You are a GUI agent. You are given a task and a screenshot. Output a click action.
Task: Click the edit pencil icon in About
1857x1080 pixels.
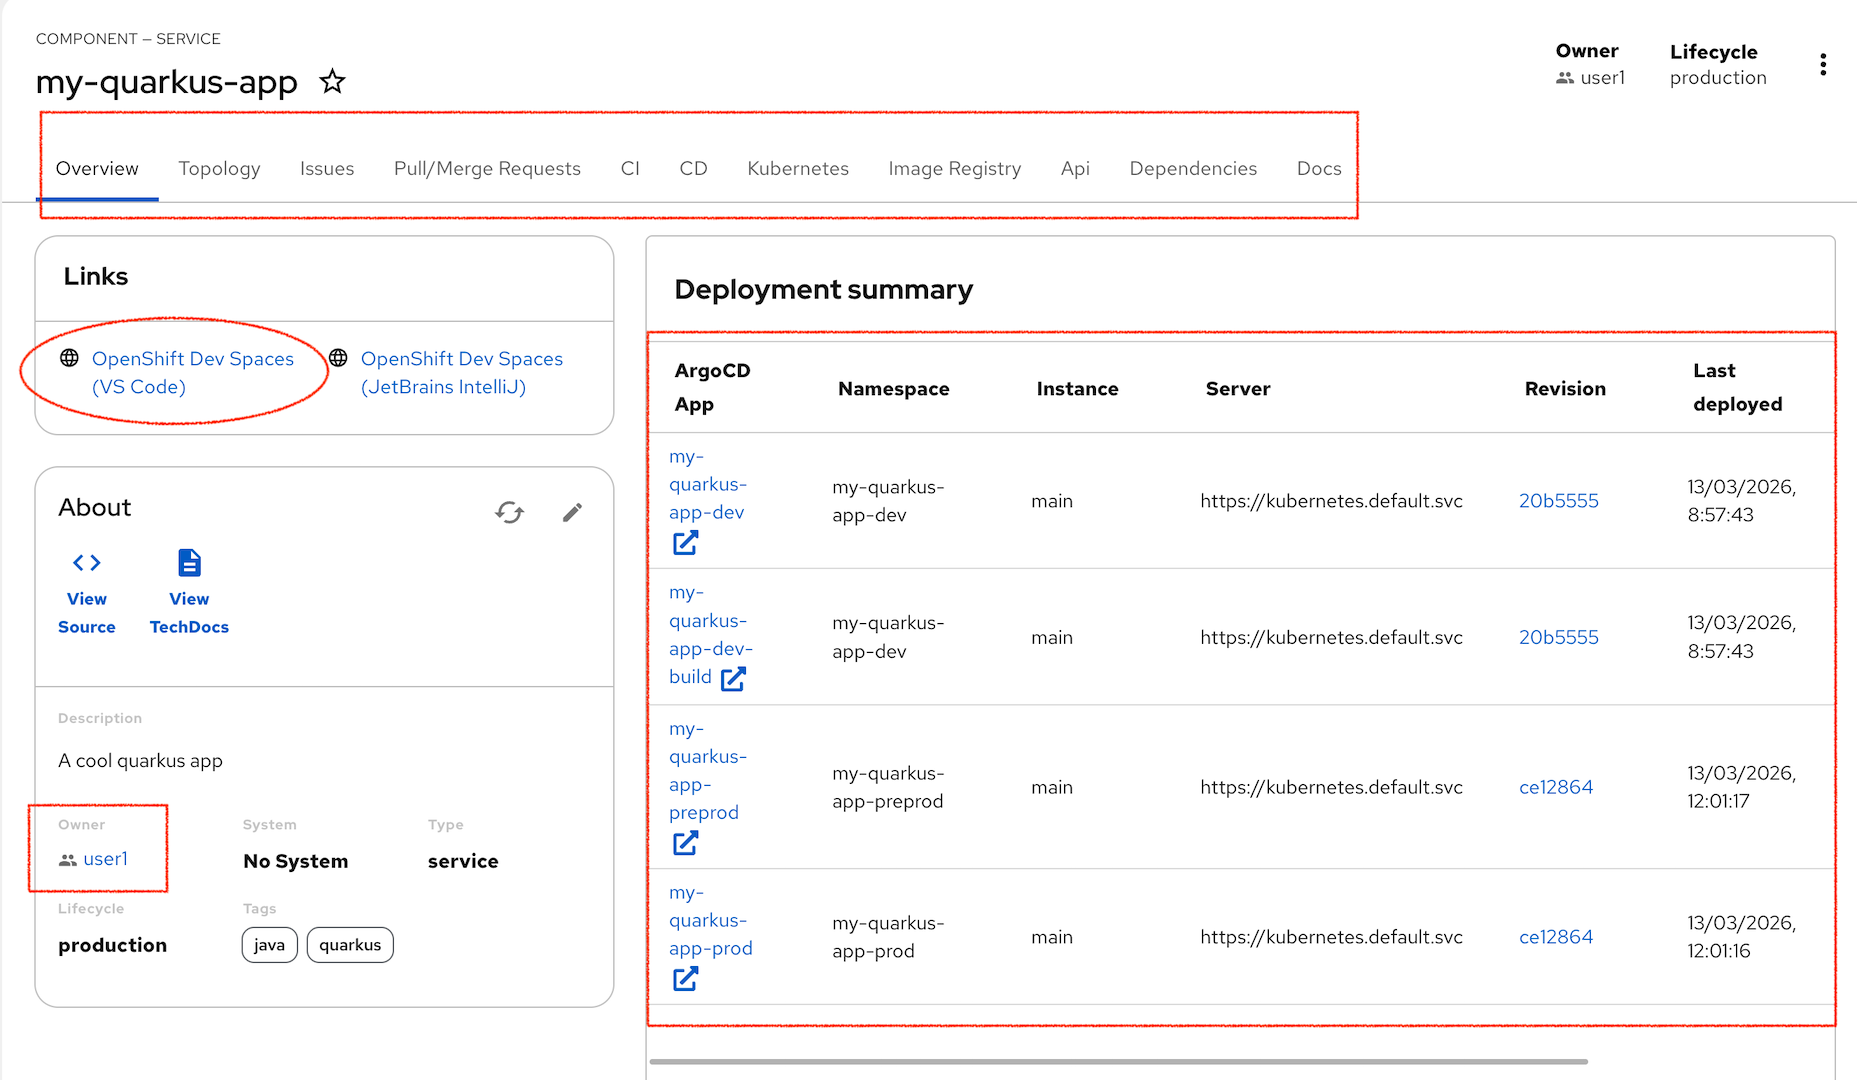point(572,513)
